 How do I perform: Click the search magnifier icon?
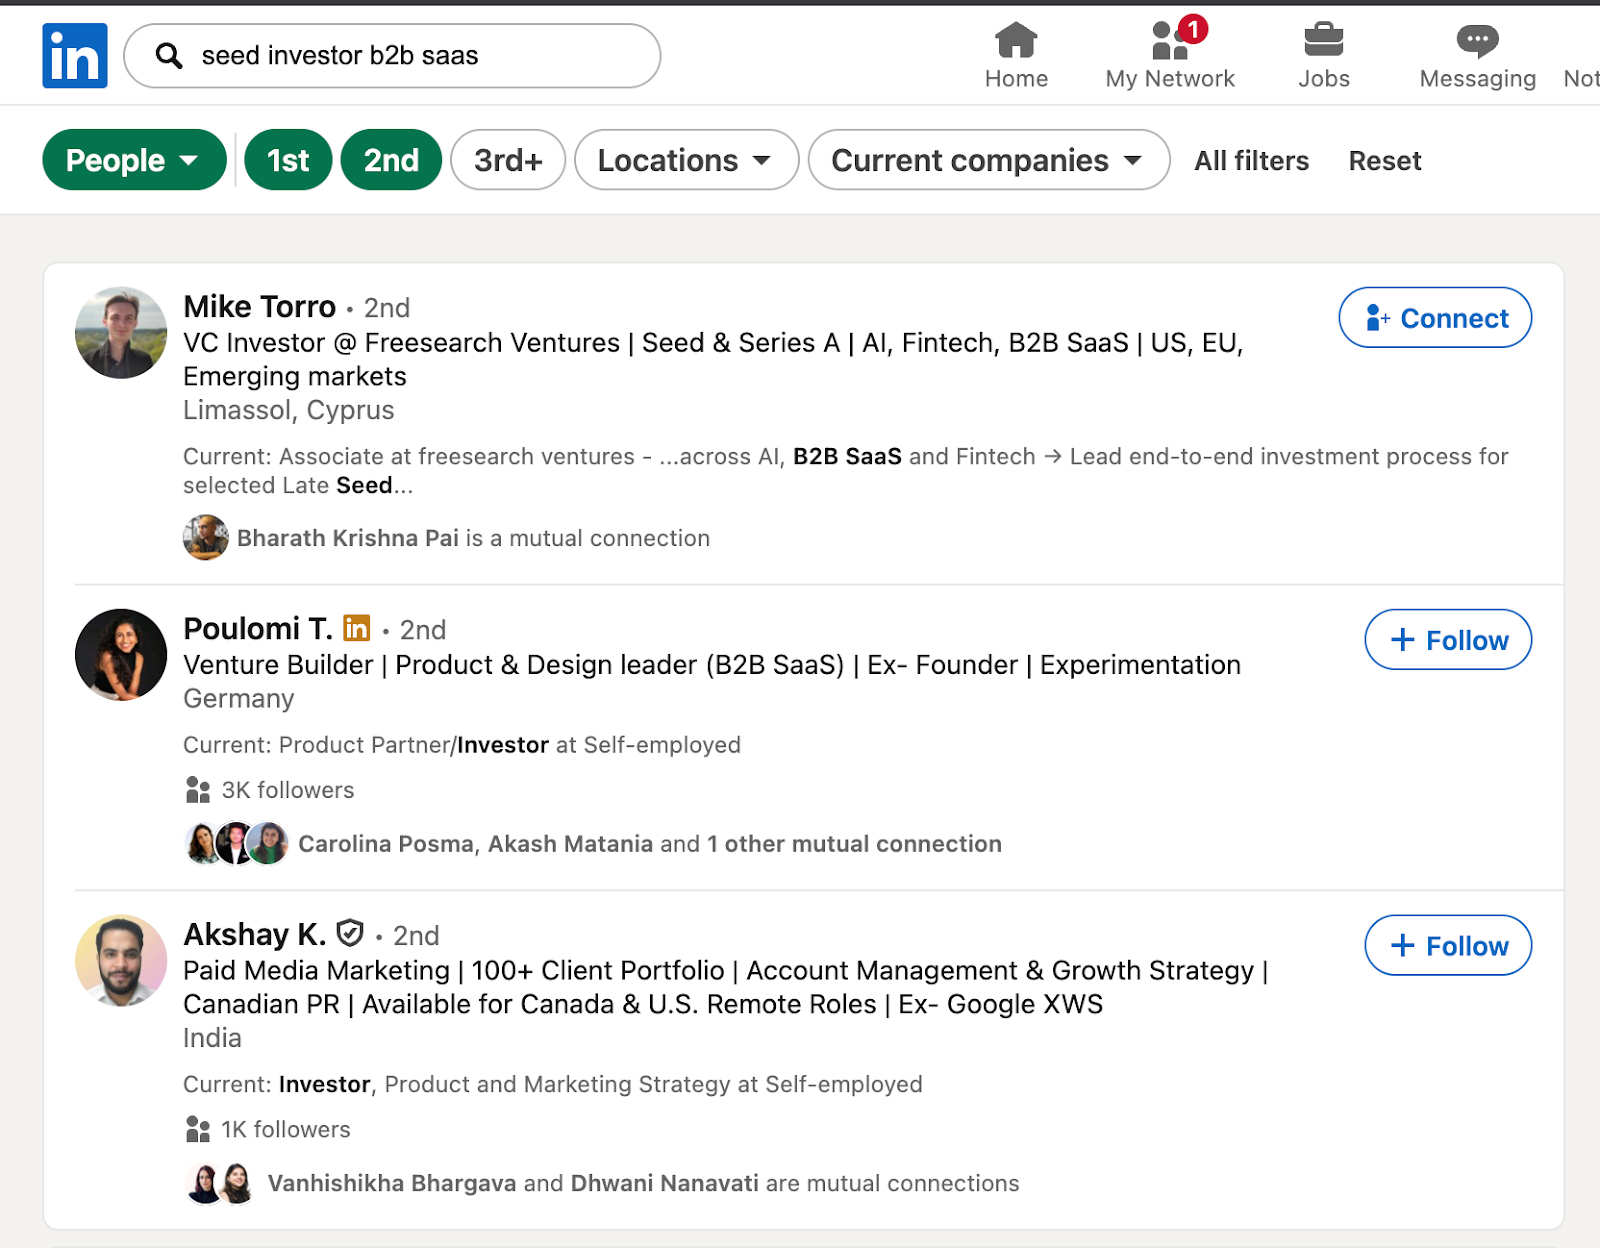click(169, 55)
